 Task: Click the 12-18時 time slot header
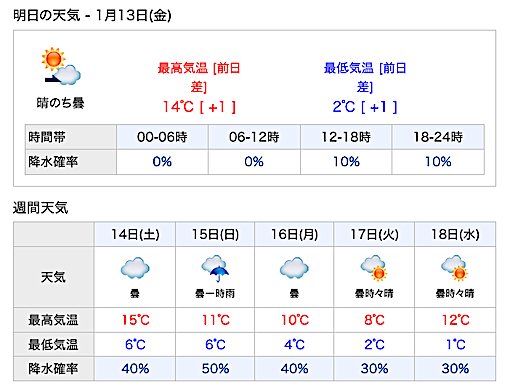tap(346, 137)
